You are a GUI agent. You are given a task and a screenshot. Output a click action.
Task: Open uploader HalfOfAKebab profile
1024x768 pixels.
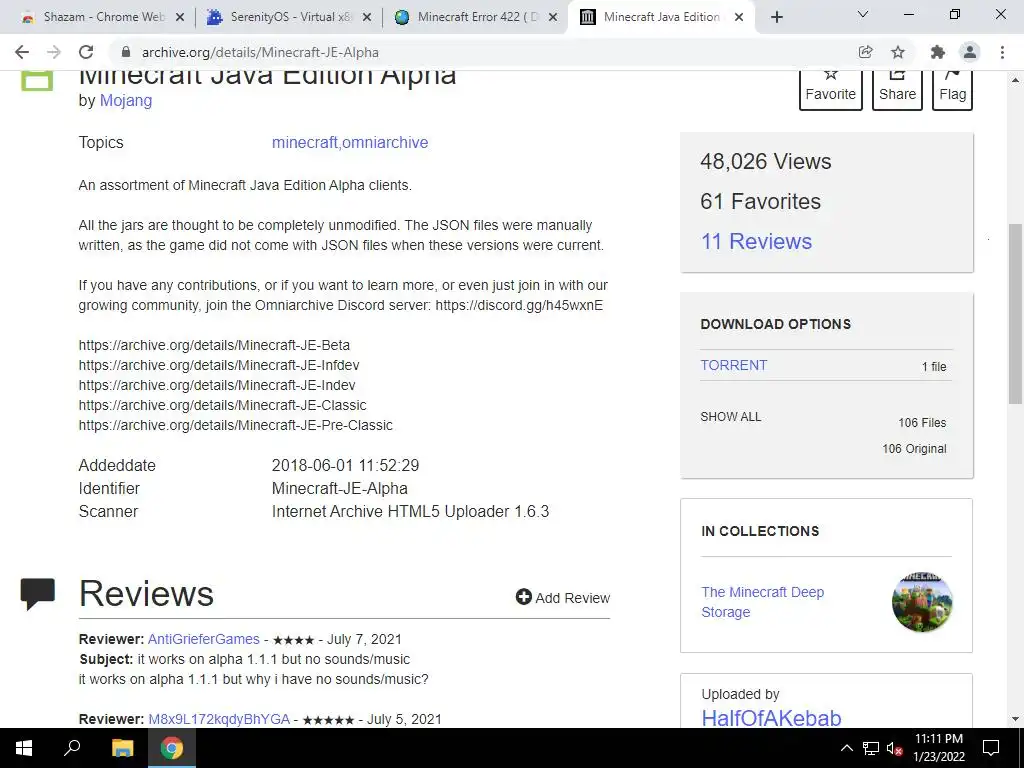pyautogui.click(x=771, y=718)
